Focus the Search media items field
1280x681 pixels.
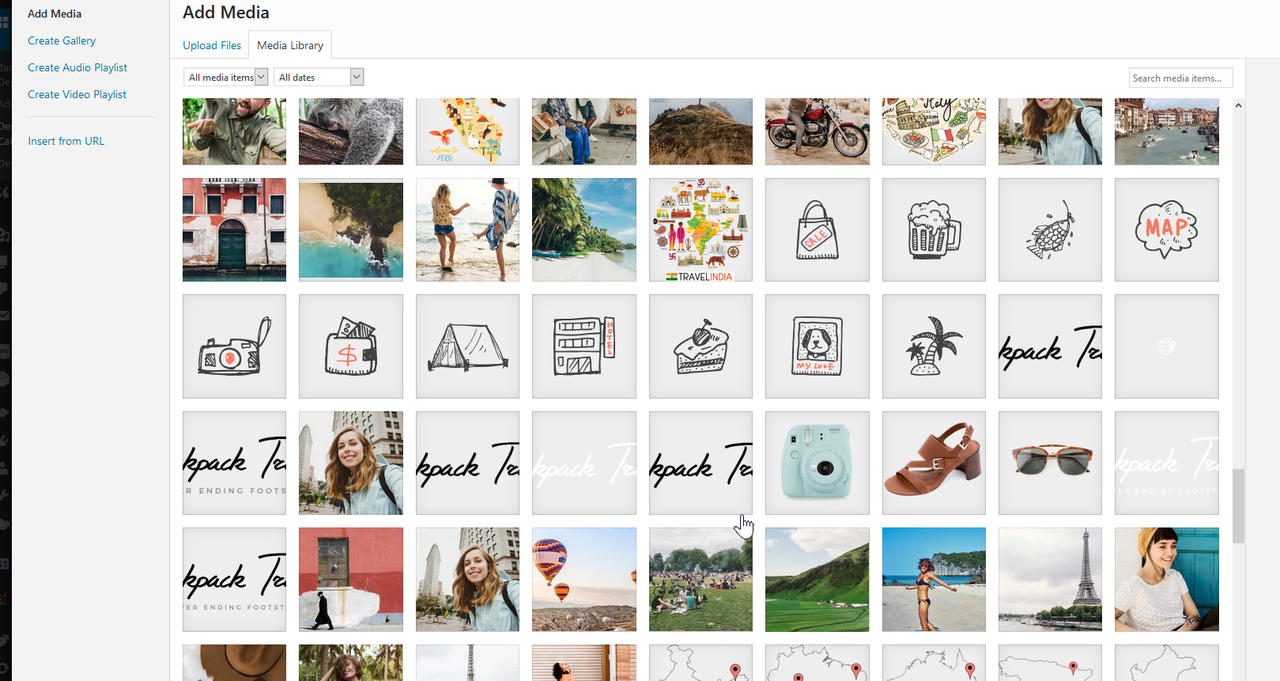coord(1181,78)
